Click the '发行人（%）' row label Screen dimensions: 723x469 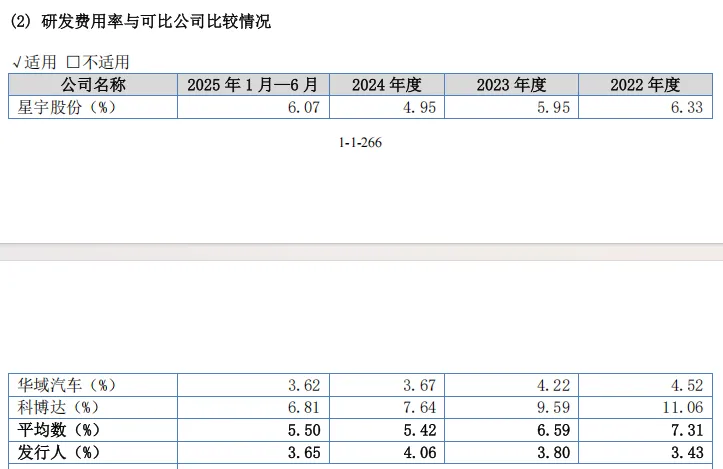[59, 452]
